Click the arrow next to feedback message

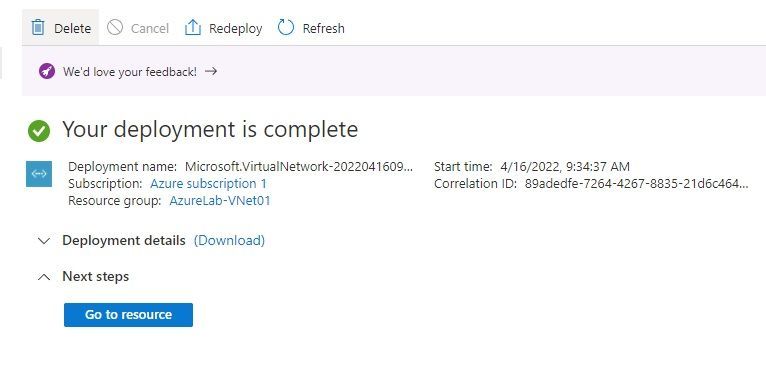tap(211, 71)
